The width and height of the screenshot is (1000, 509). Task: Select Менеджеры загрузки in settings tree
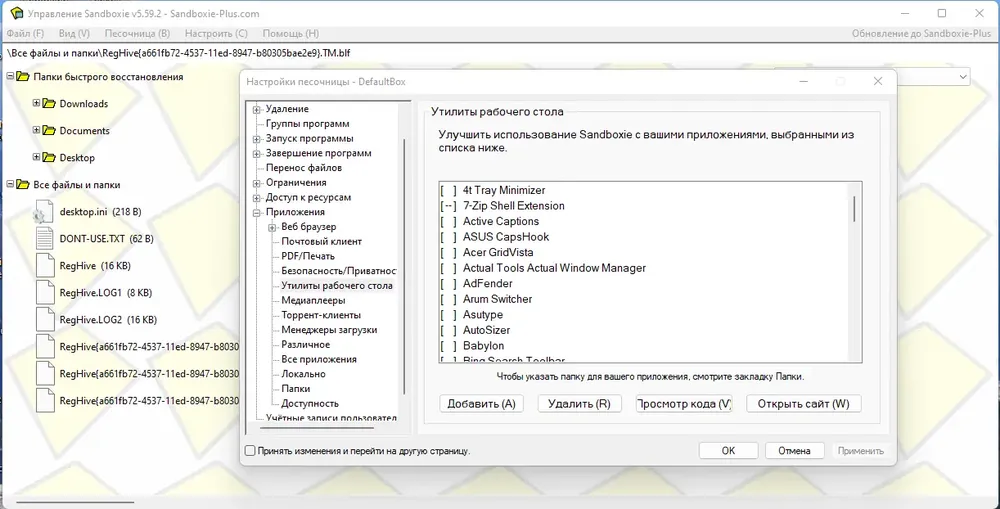[x=329, y=330]
